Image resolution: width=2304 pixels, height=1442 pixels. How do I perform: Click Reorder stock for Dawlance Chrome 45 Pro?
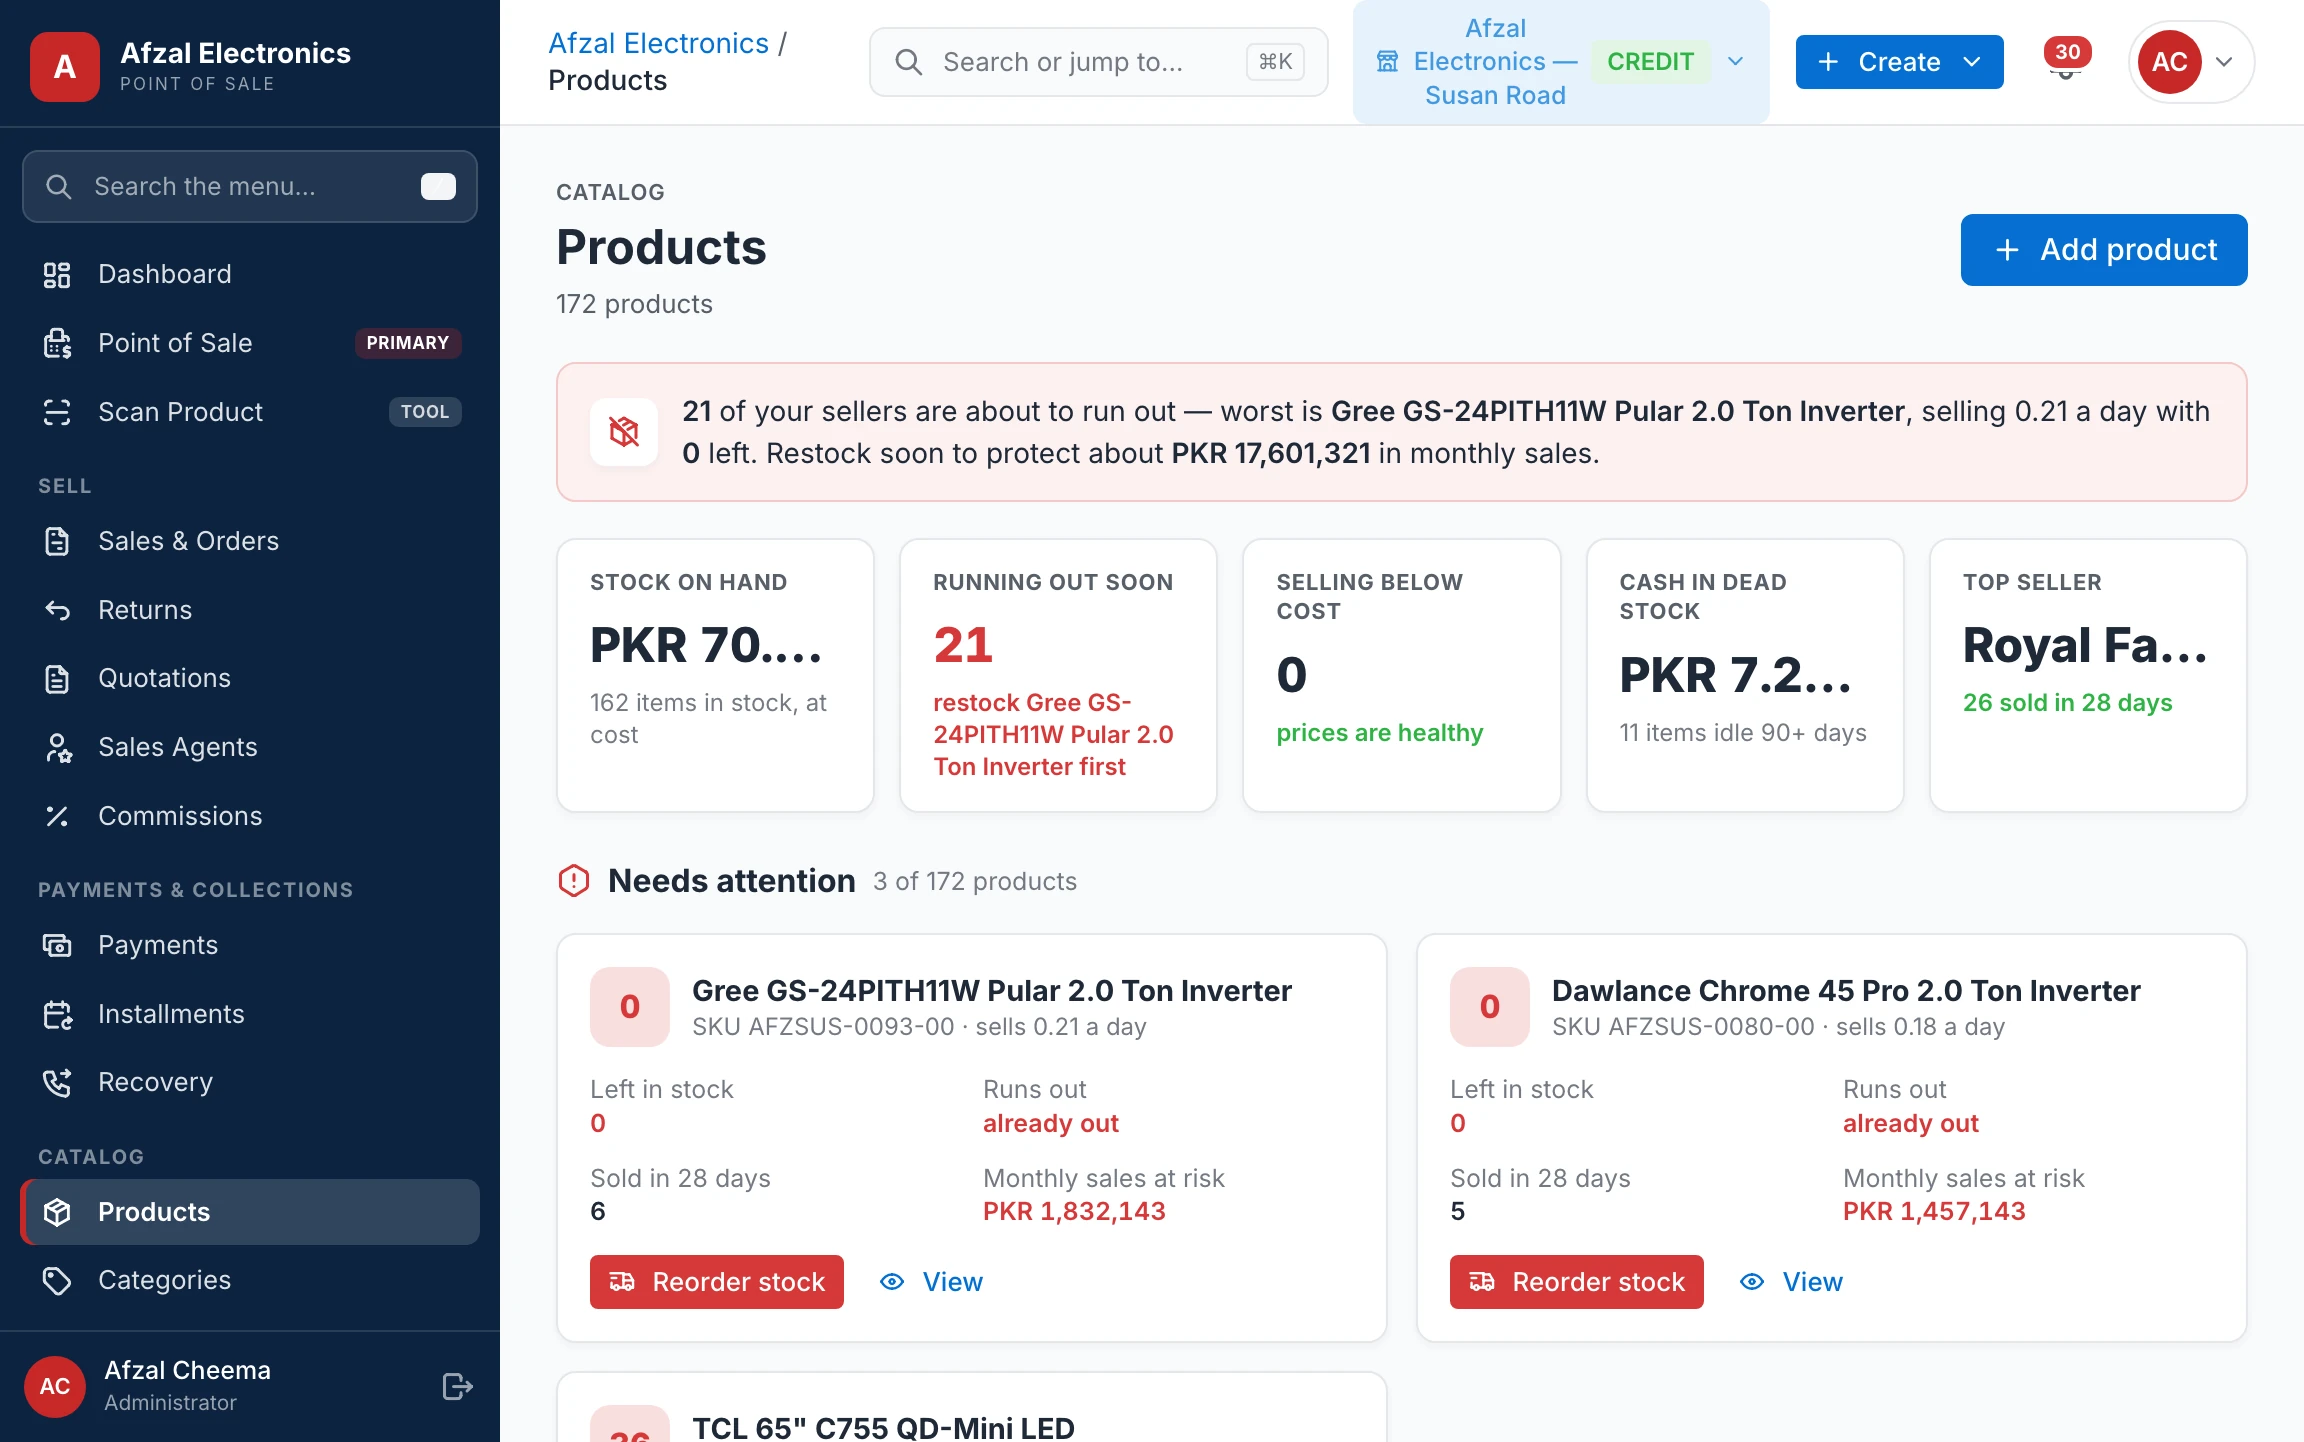[1576, 1282]
